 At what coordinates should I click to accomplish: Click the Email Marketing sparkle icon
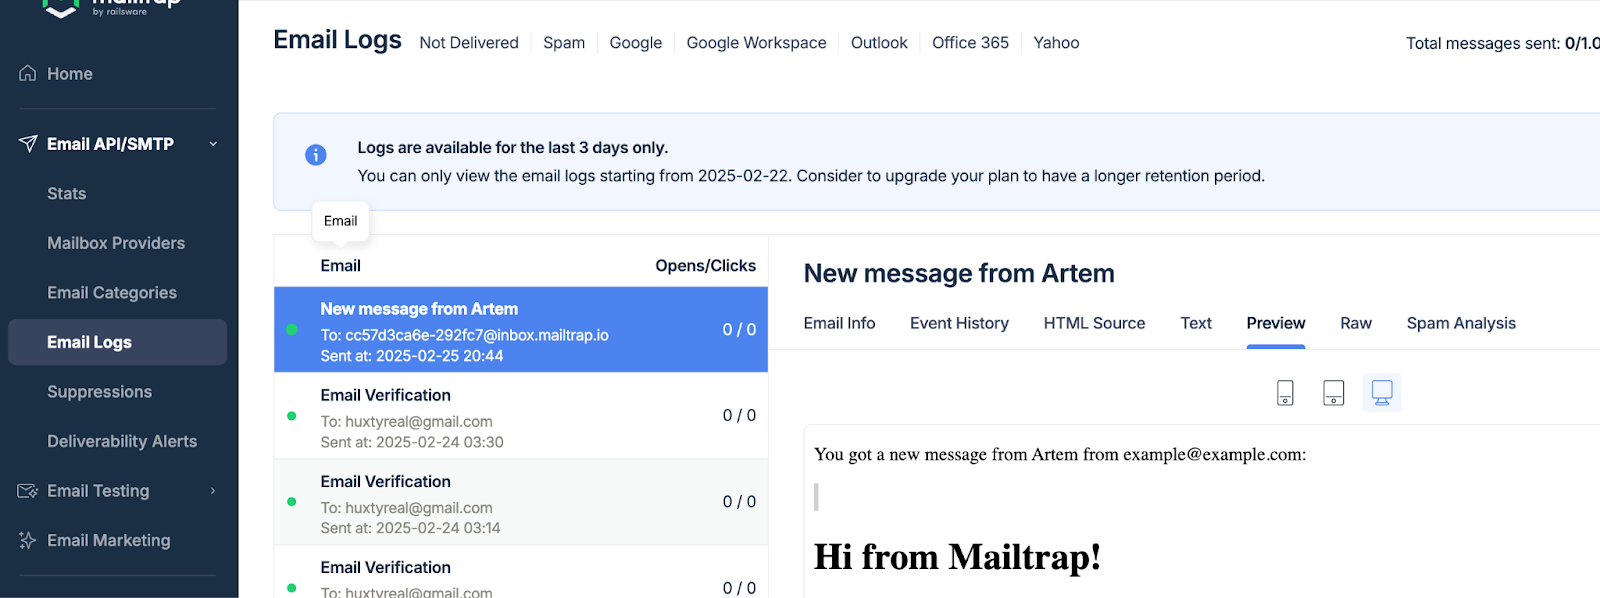point(28,540)
